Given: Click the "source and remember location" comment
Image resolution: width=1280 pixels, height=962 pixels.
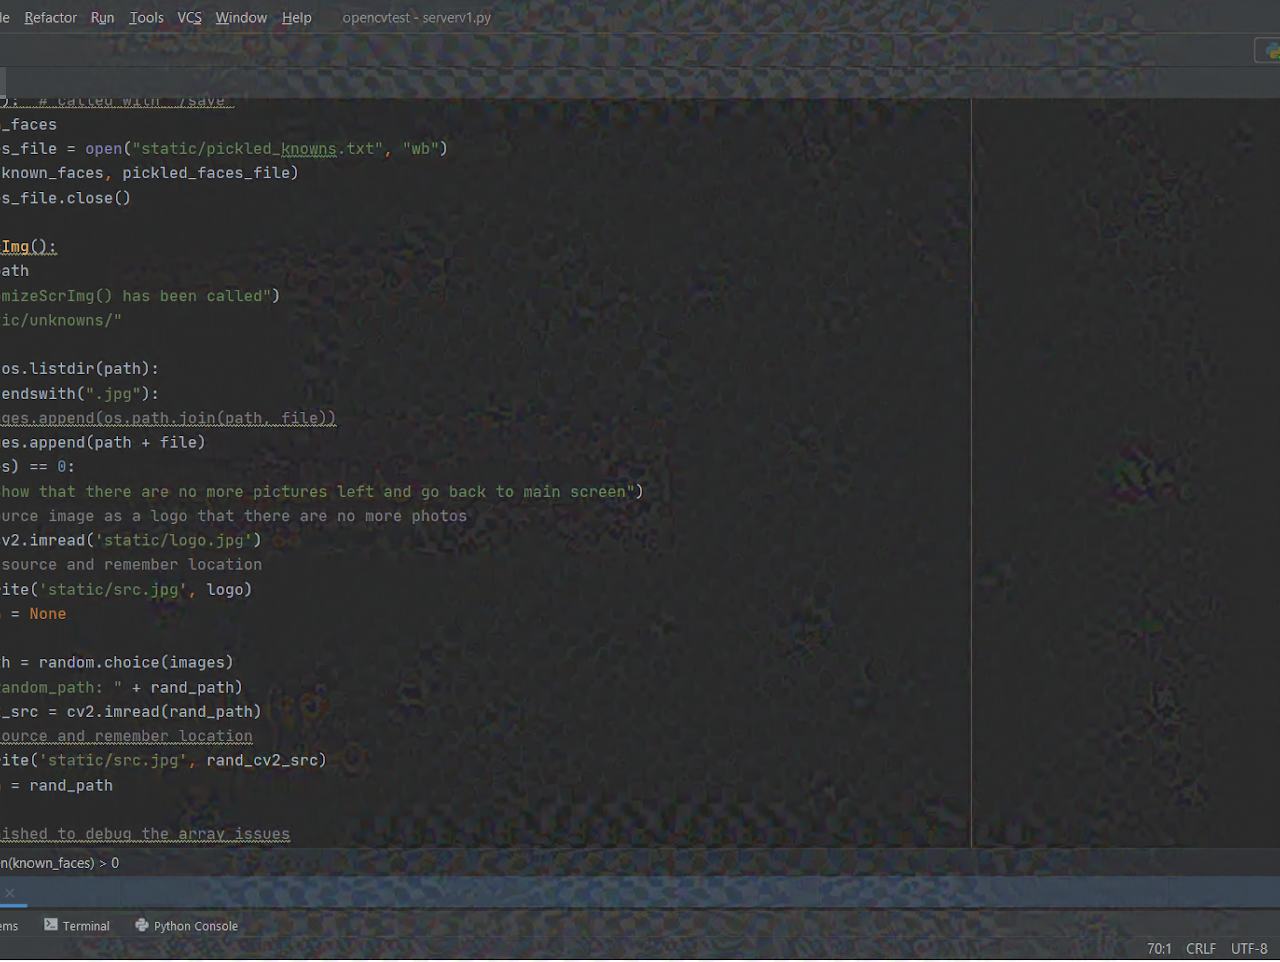Looking at the screenshot, I should pyautogui.click(x=131, y=565).
